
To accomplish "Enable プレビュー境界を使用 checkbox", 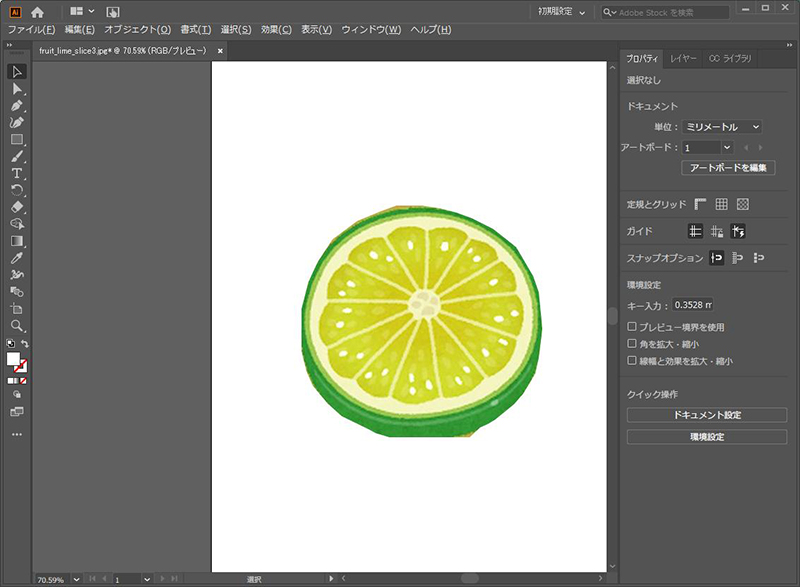I will [632, 327].
